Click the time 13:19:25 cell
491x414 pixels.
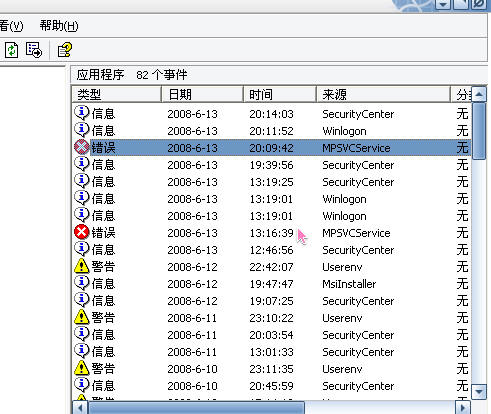[271, 182]
